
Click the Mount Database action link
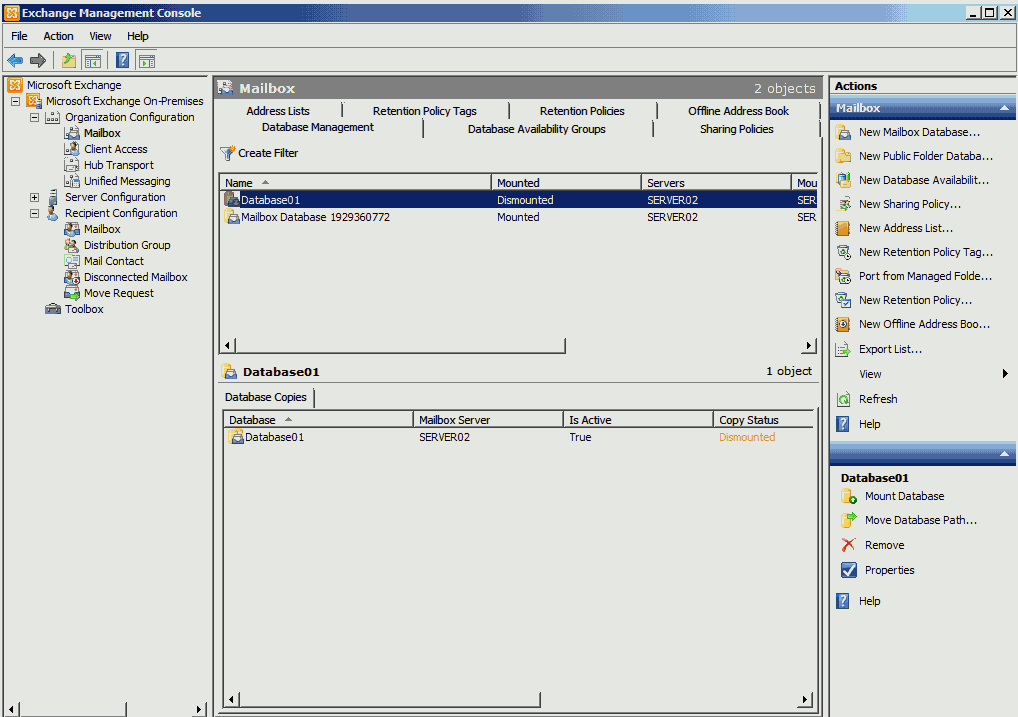point(904,496)
